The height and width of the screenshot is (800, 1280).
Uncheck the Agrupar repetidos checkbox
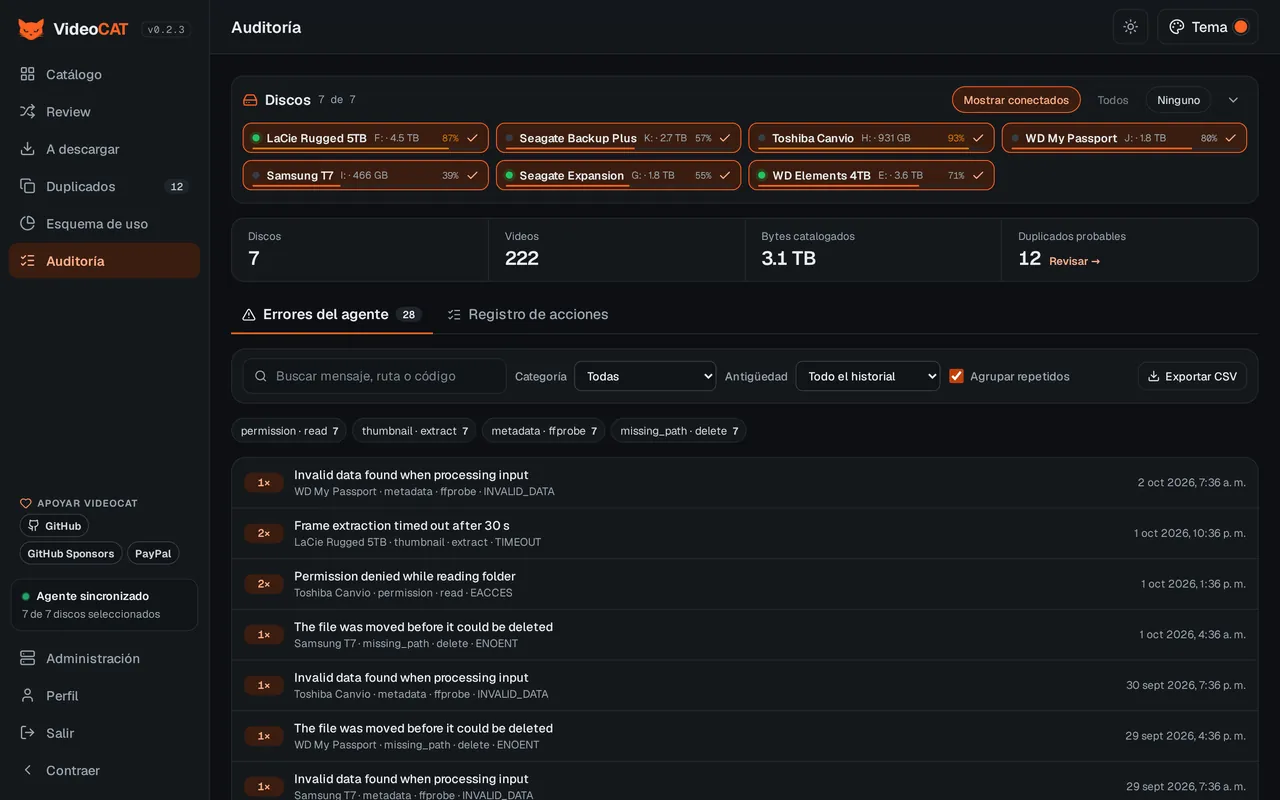click(956, 376)
